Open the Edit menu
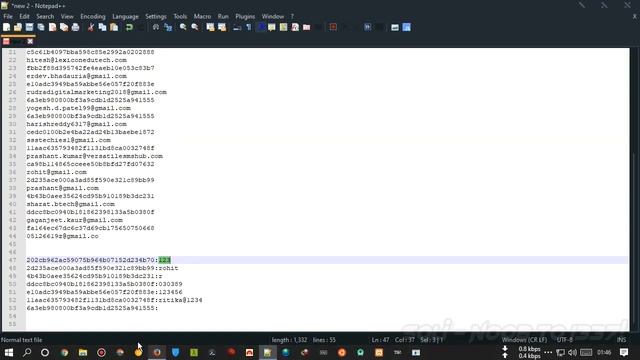Viewport: 640px width, 360px height. [x=24, y=16]
